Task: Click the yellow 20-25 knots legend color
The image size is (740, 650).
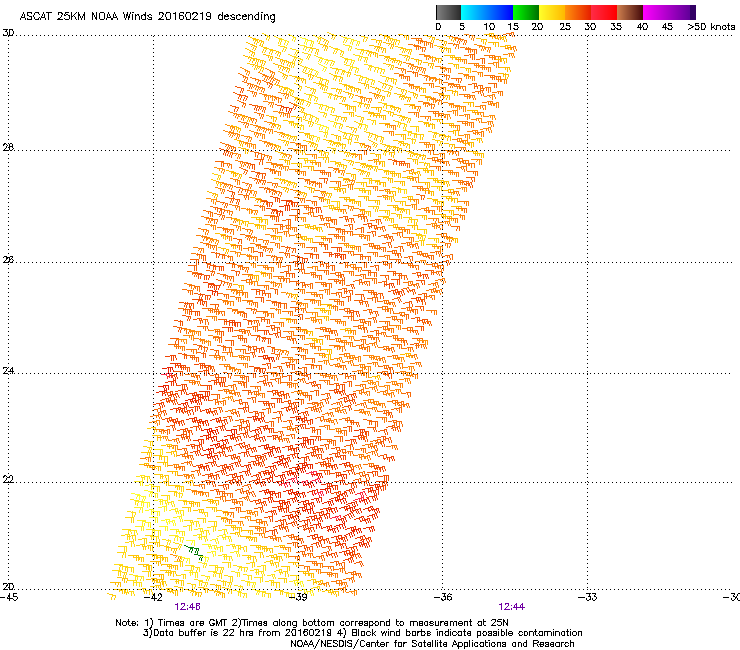Action: point(552,12)
